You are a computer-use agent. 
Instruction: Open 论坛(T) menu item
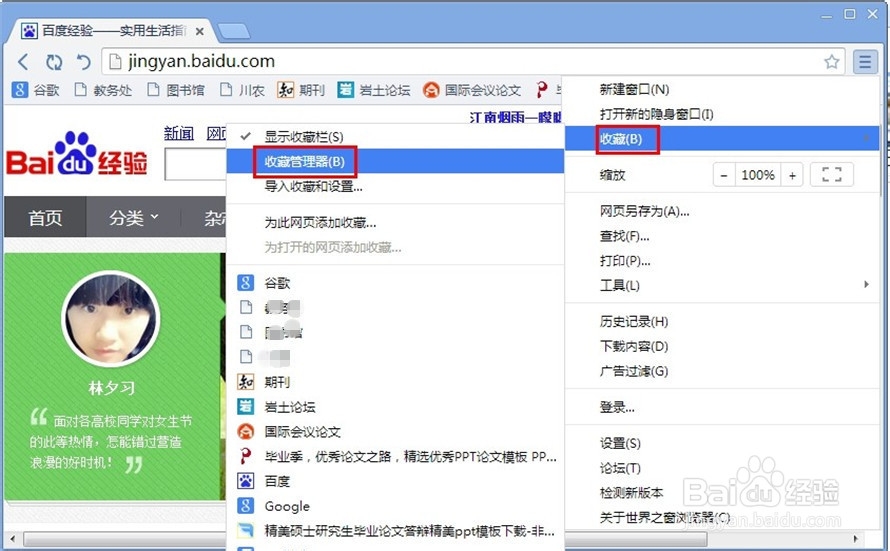[722, 468]
